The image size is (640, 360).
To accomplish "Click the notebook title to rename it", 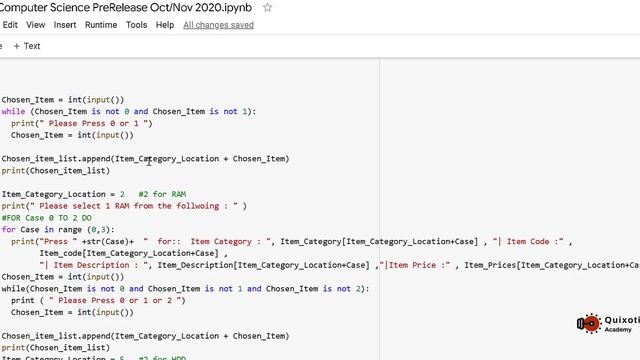I will (x=125, y=7).
